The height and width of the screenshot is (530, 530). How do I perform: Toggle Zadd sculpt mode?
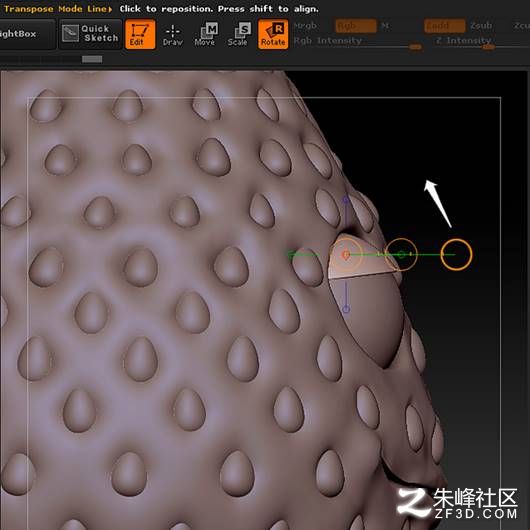tap(444, 26)
